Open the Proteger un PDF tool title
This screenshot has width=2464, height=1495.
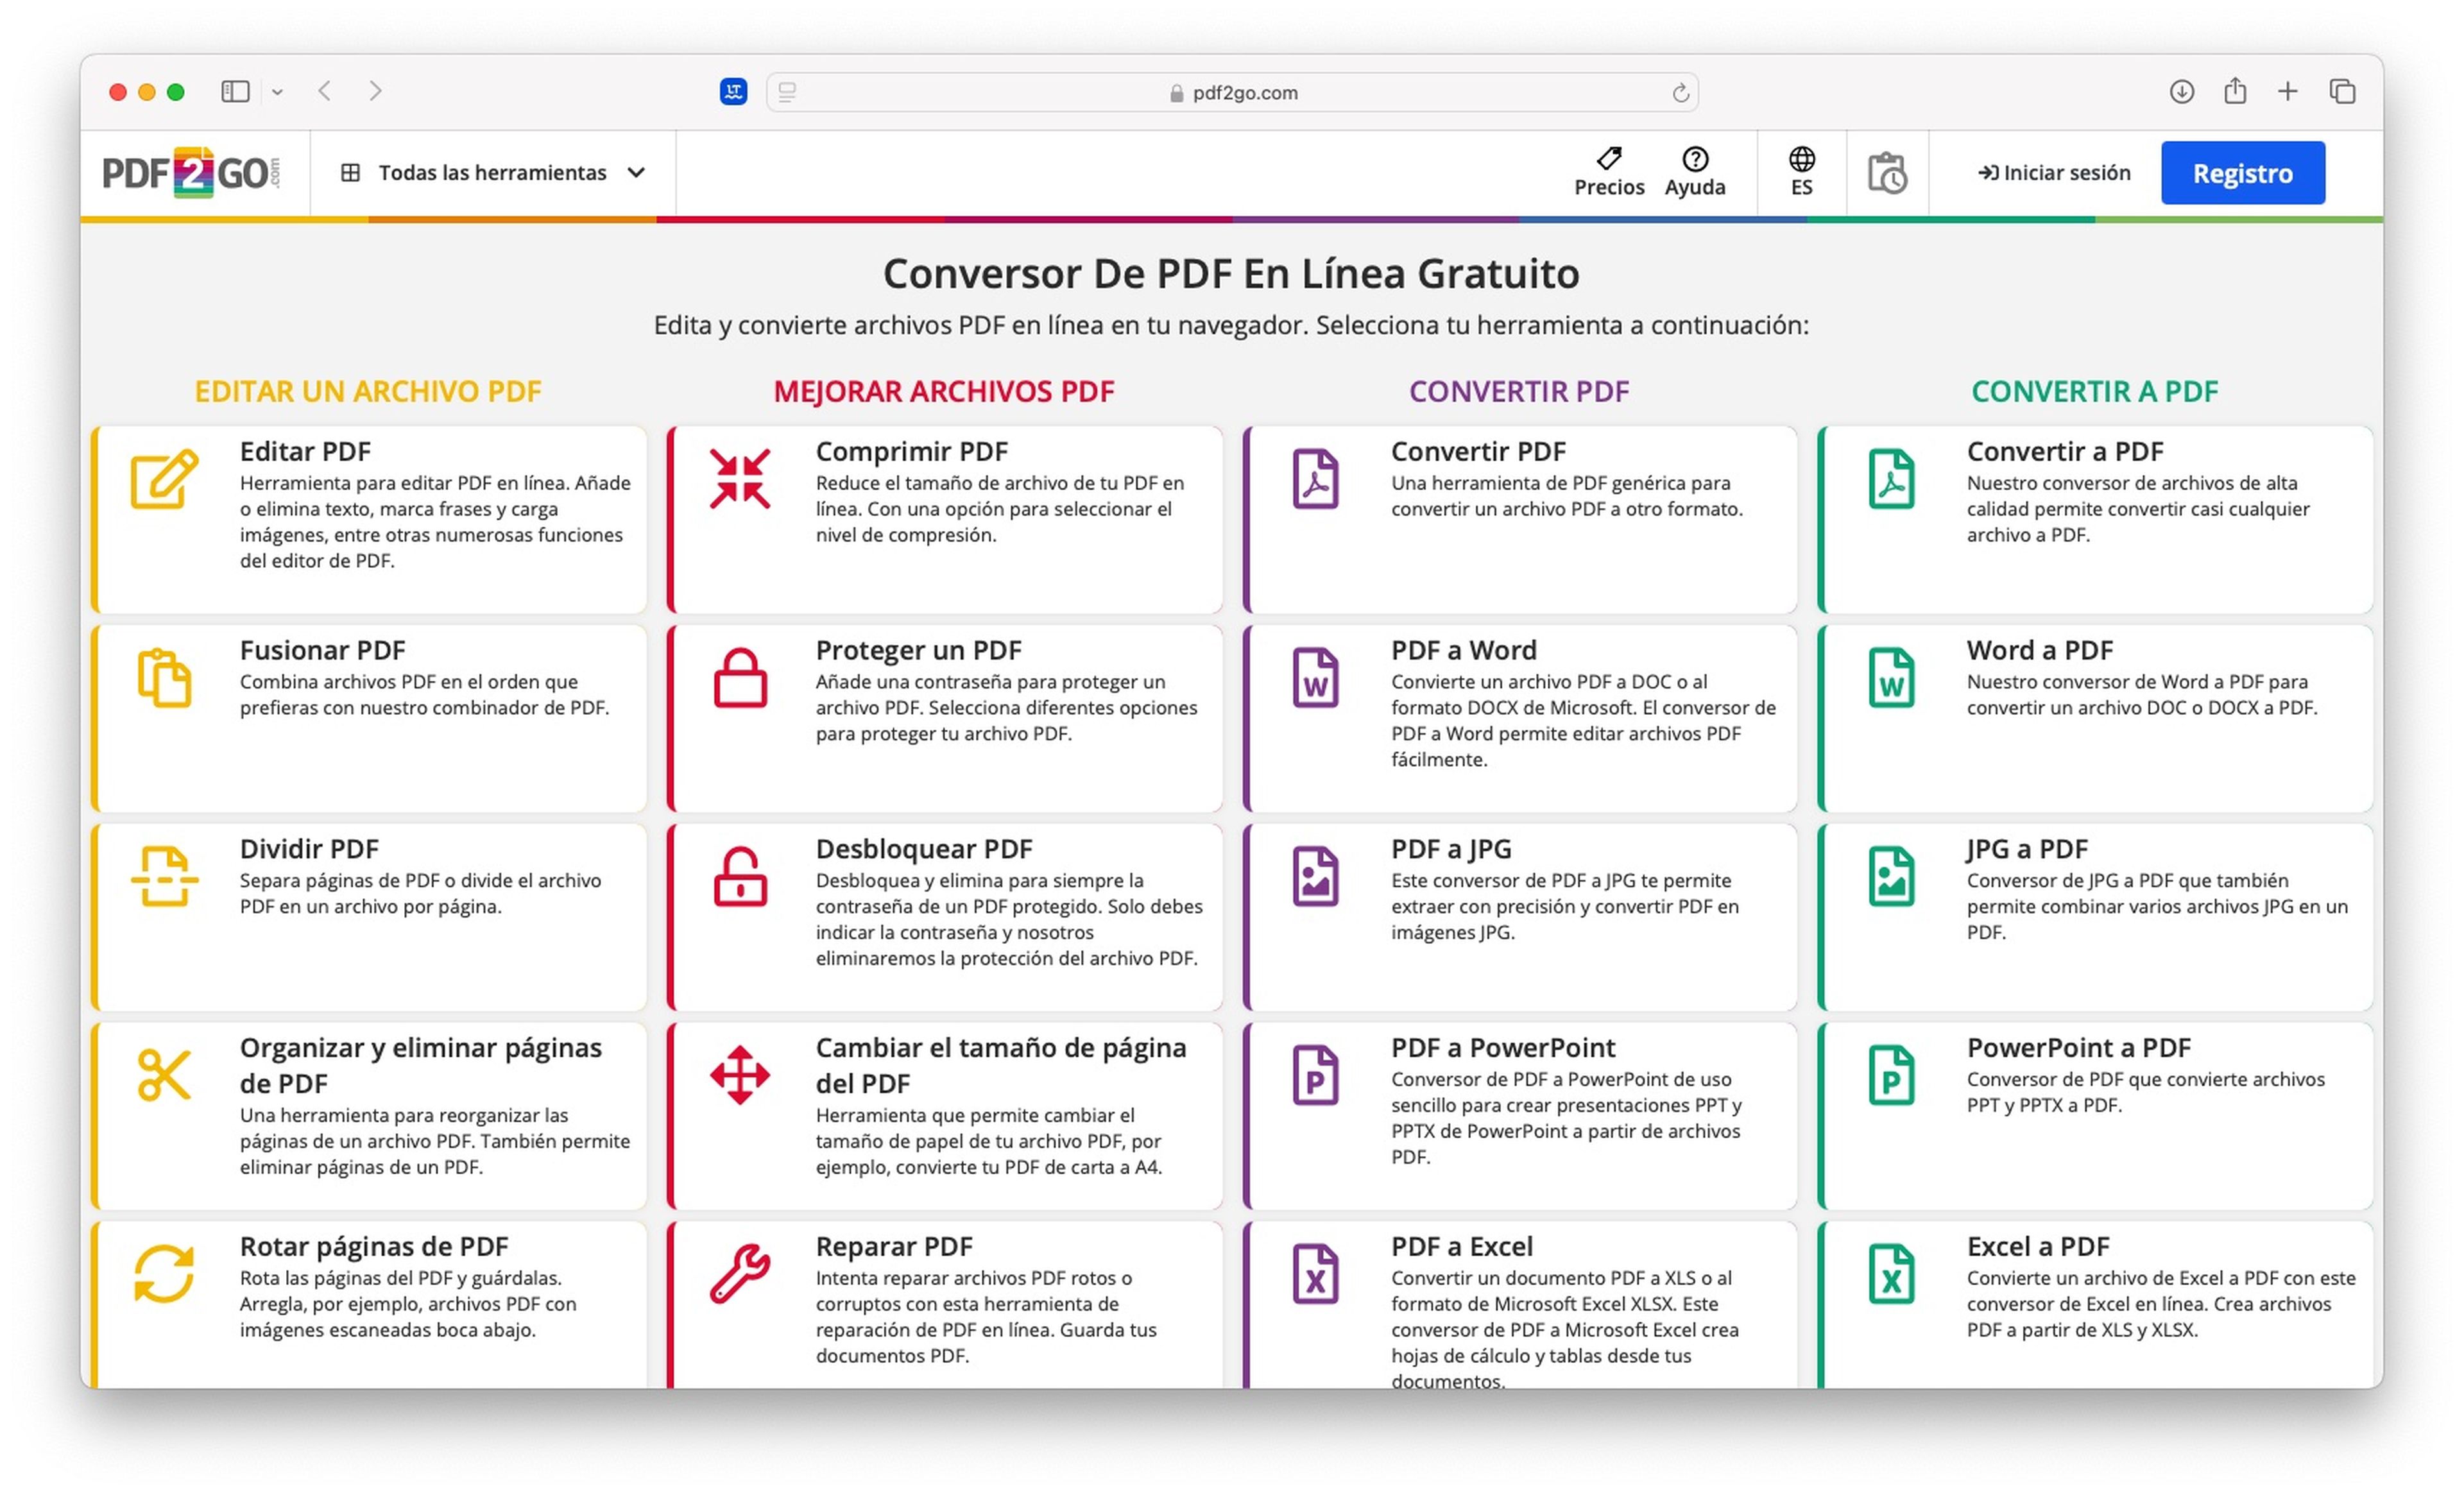(918, 650)
